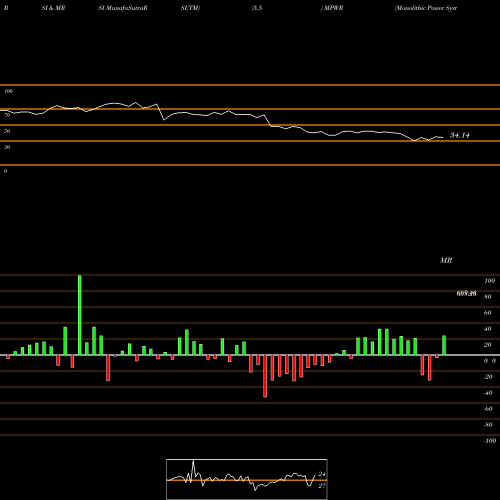Viewport: 500px width, 500px height.
Task: Click the MR axis label -100
Action: coord(490,441)
